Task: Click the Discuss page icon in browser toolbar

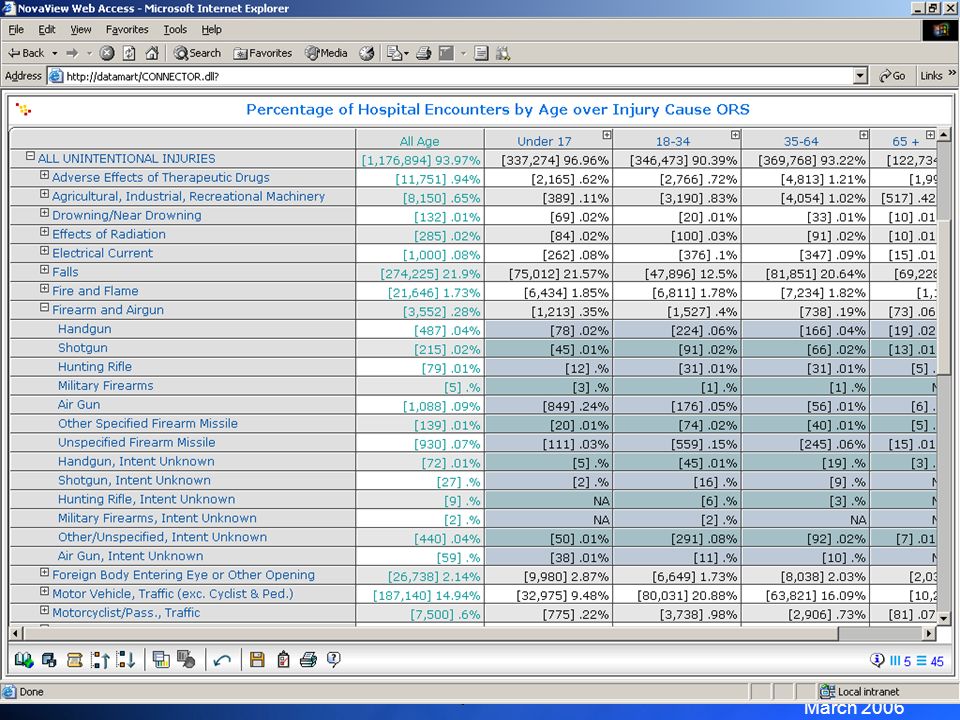Action: coord(481,53)
